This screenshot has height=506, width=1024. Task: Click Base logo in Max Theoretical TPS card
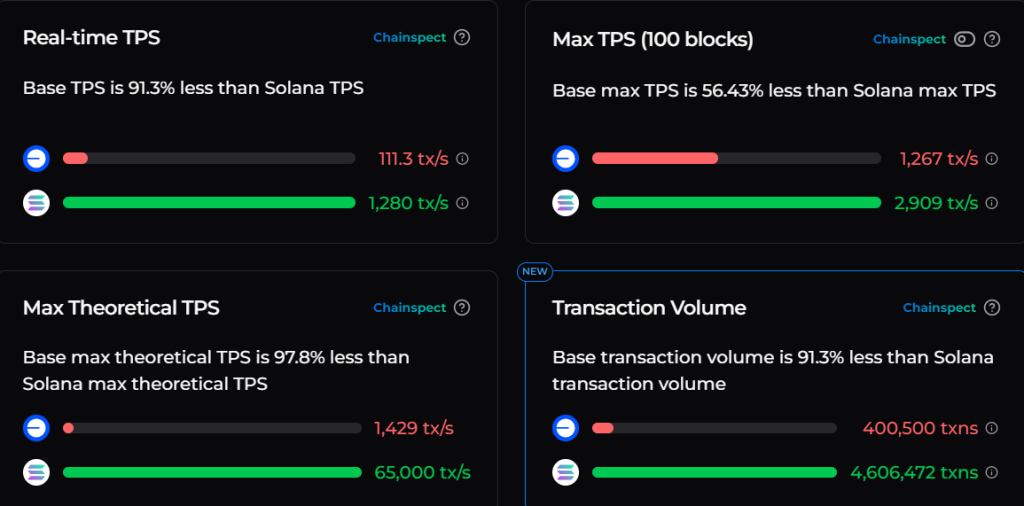(x=36, y=428)
